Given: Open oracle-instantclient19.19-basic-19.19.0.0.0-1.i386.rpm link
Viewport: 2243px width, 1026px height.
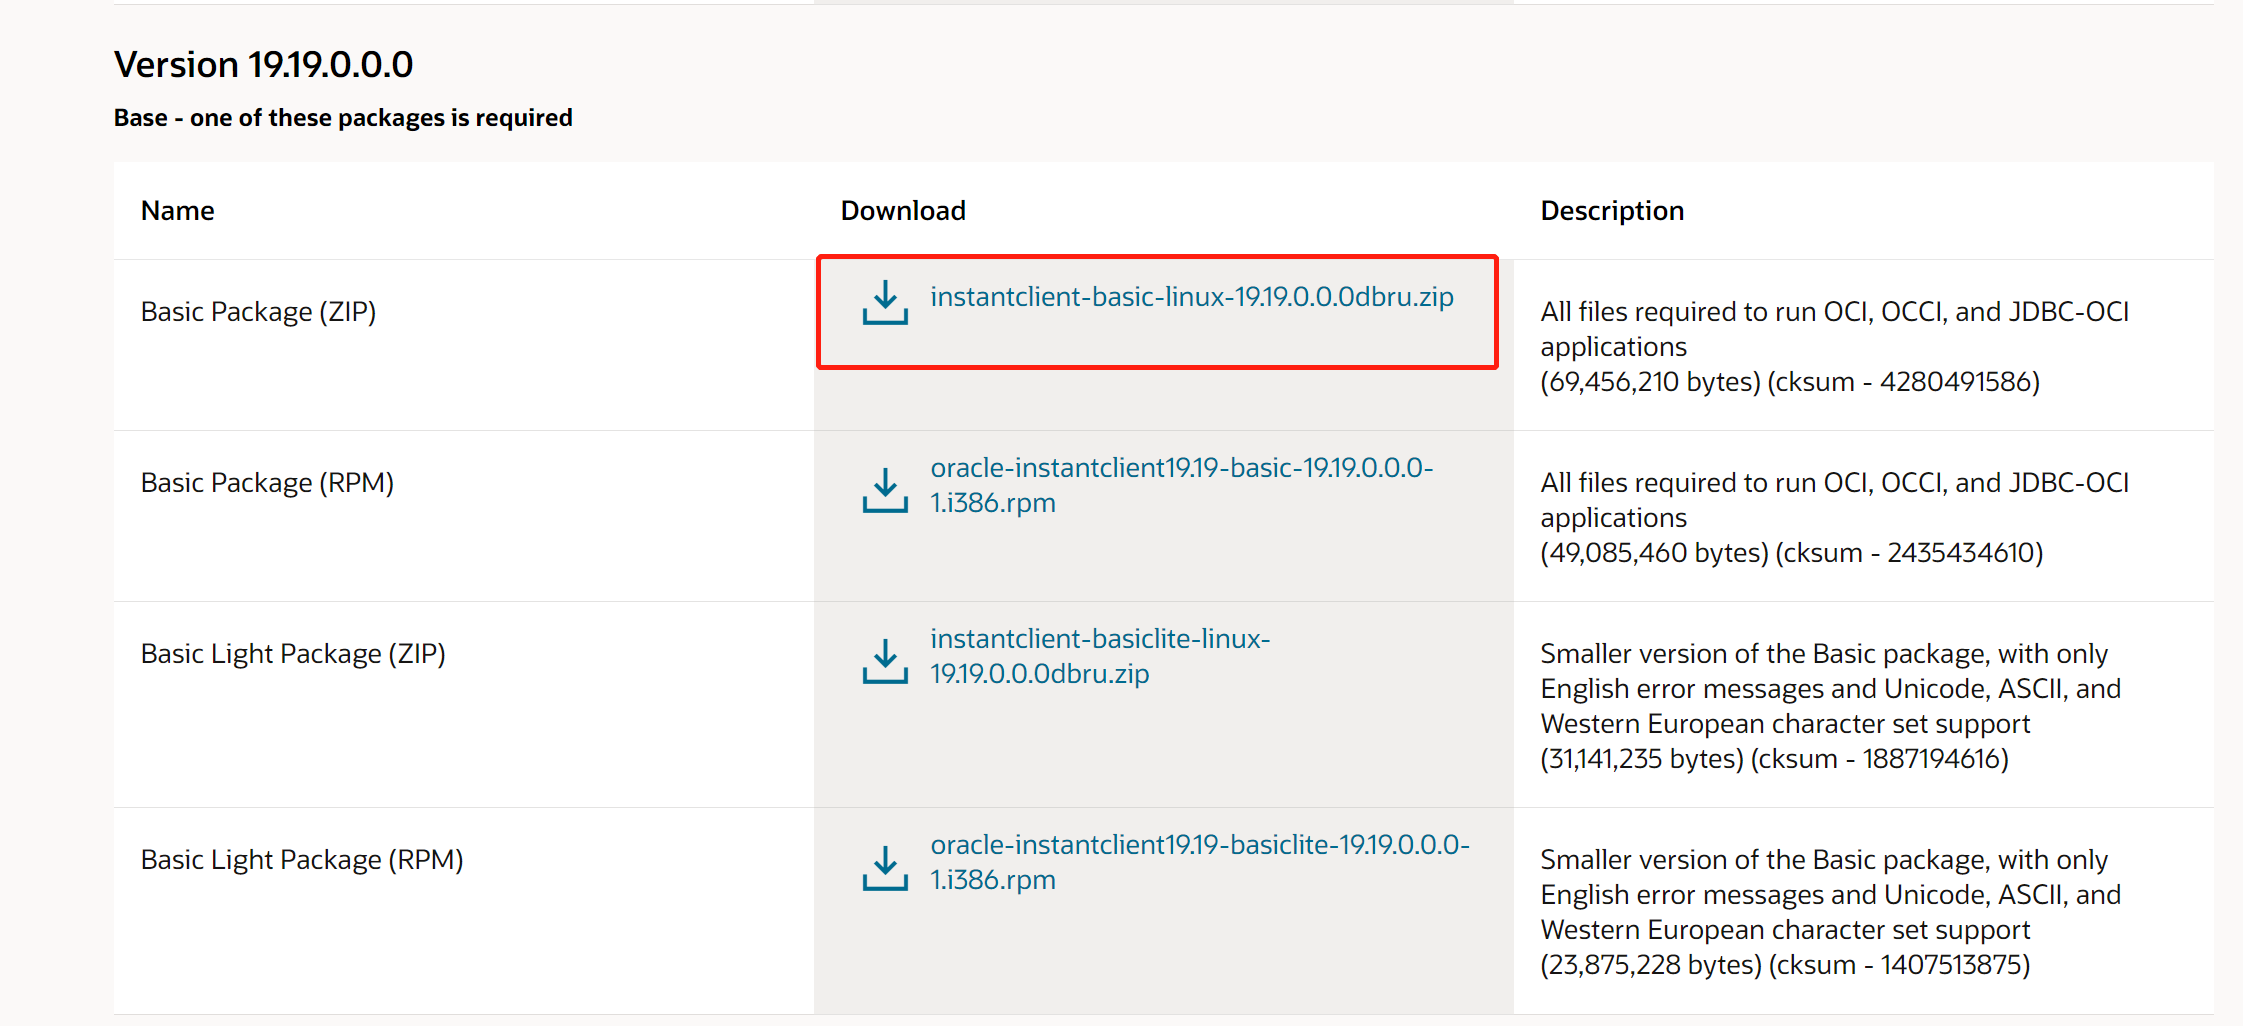Looking at the screenshot, I should (x=1182, y=485).
